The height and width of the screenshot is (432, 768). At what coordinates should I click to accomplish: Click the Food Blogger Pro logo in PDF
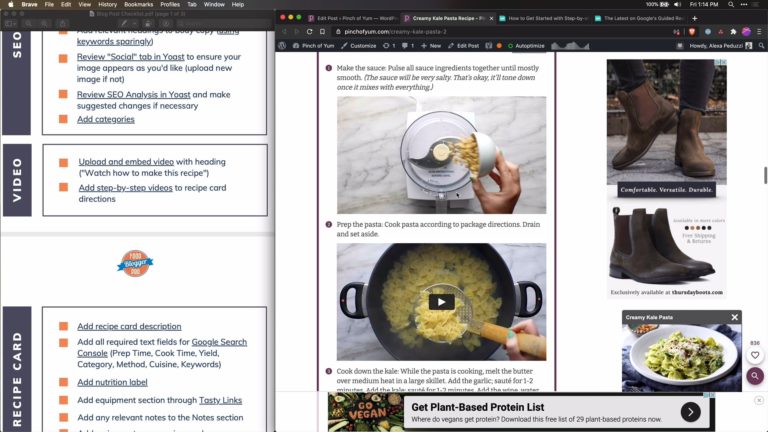135,264
